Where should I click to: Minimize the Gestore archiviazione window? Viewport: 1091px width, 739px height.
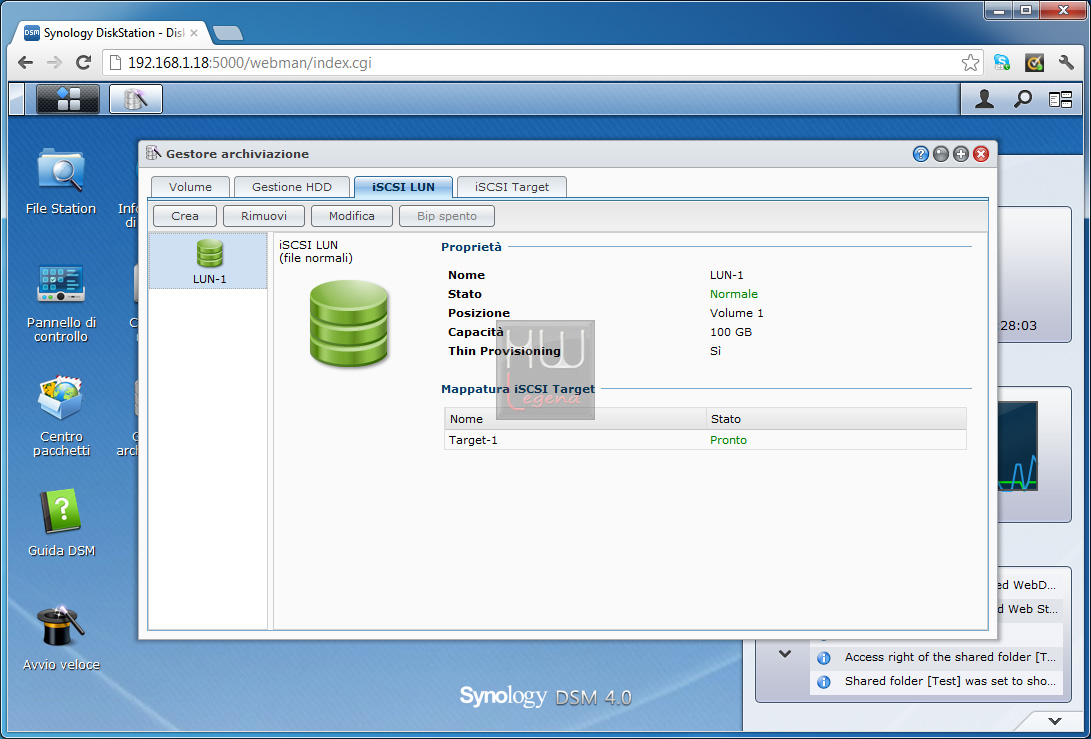[941, 154]
